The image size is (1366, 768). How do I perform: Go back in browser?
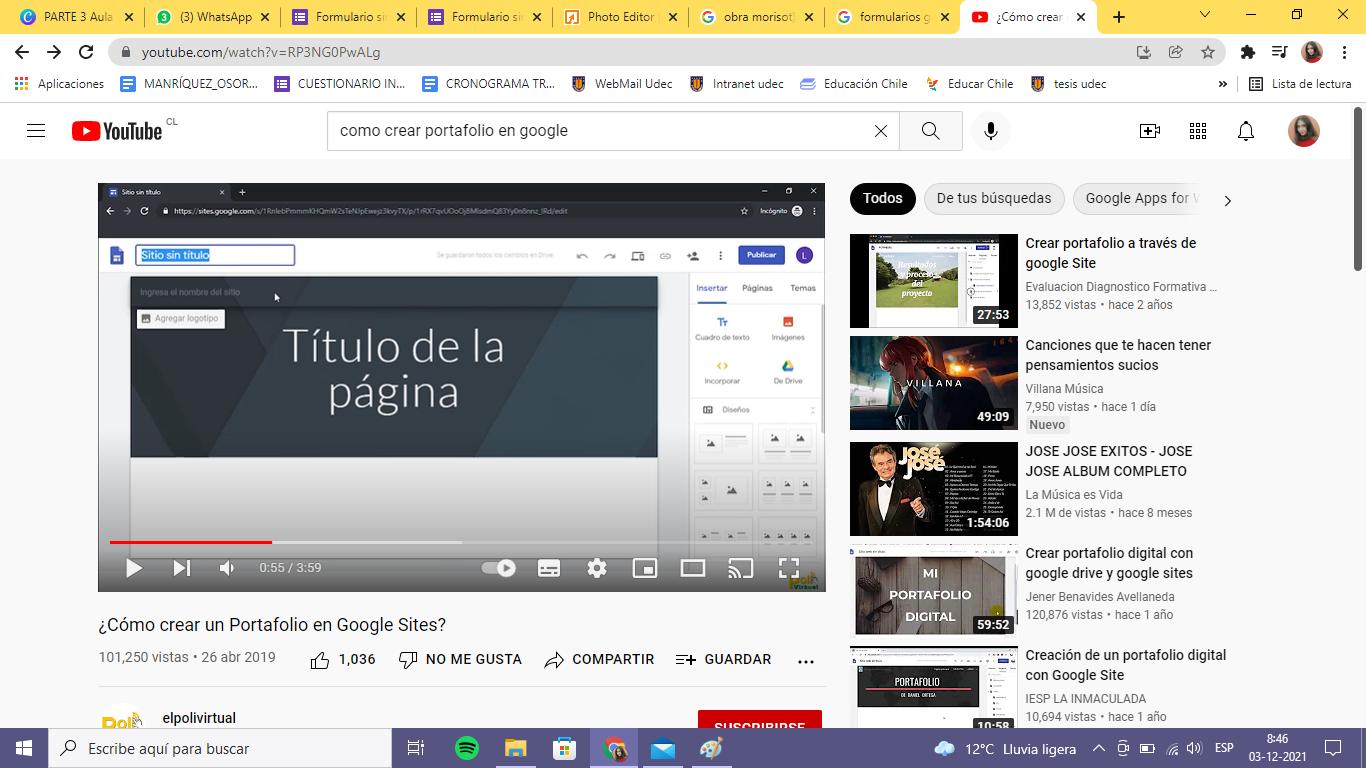tap(22, 52)
